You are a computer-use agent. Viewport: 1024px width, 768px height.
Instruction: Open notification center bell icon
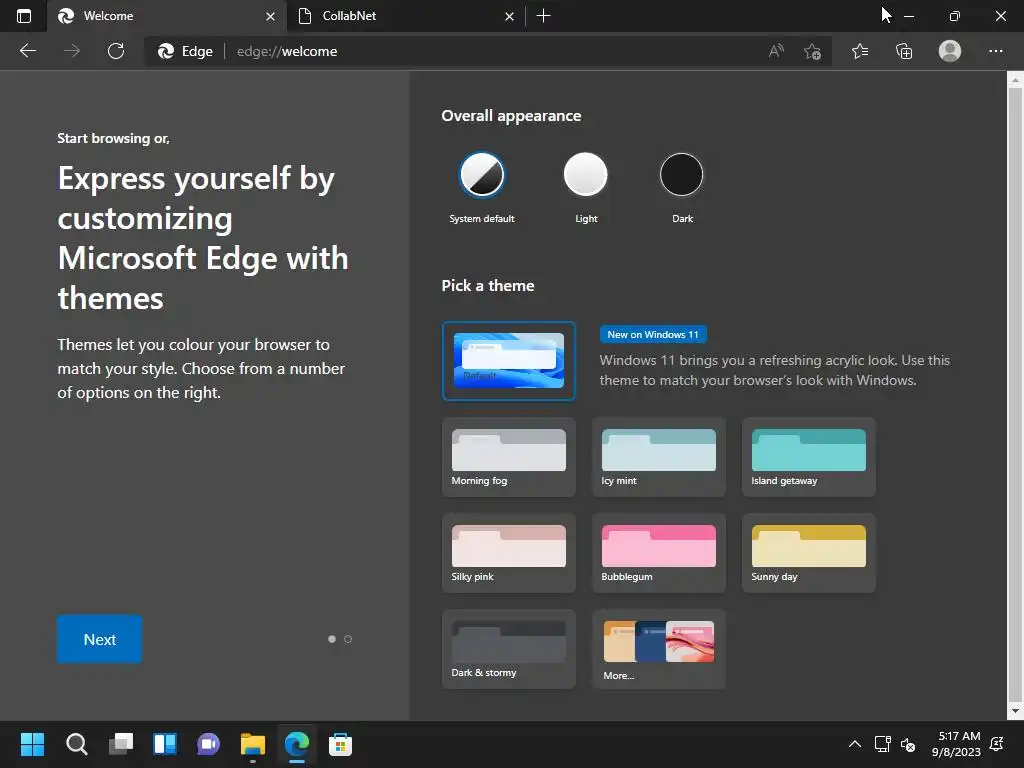(997, 744)
